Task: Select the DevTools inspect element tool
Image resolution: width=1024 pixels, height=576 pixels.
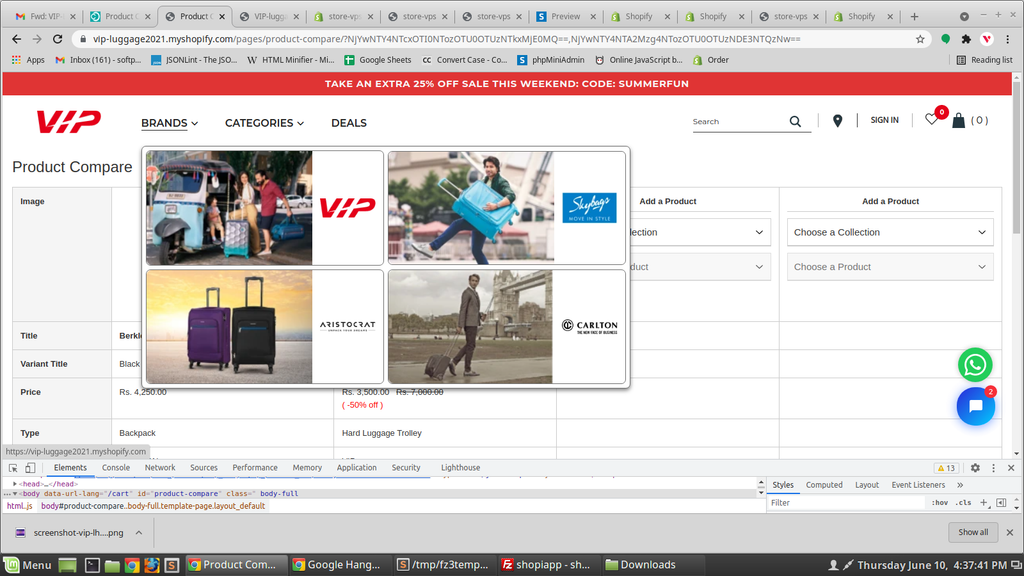Action: tap(14, 468)
